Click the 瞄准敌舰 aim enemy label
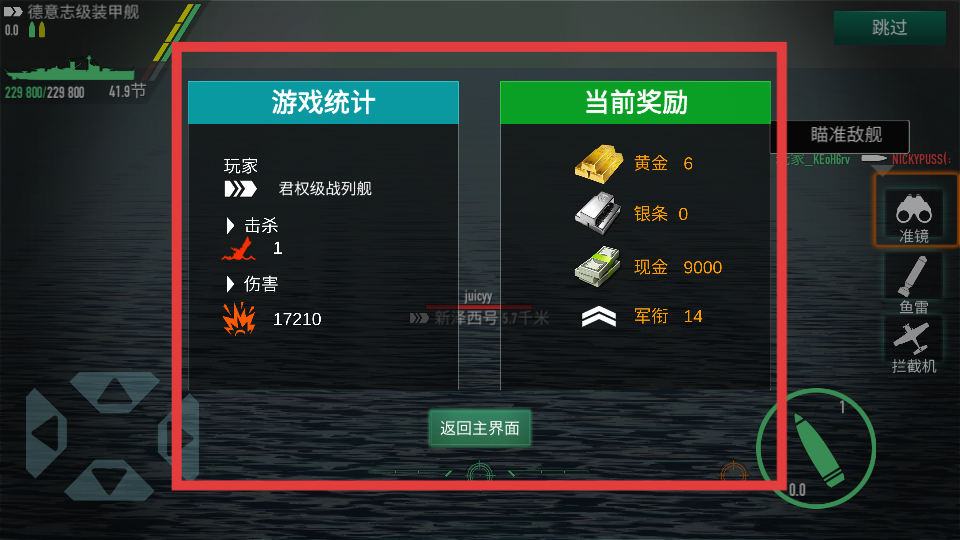This screenshot has width=960, height=540. click(846, 135)
